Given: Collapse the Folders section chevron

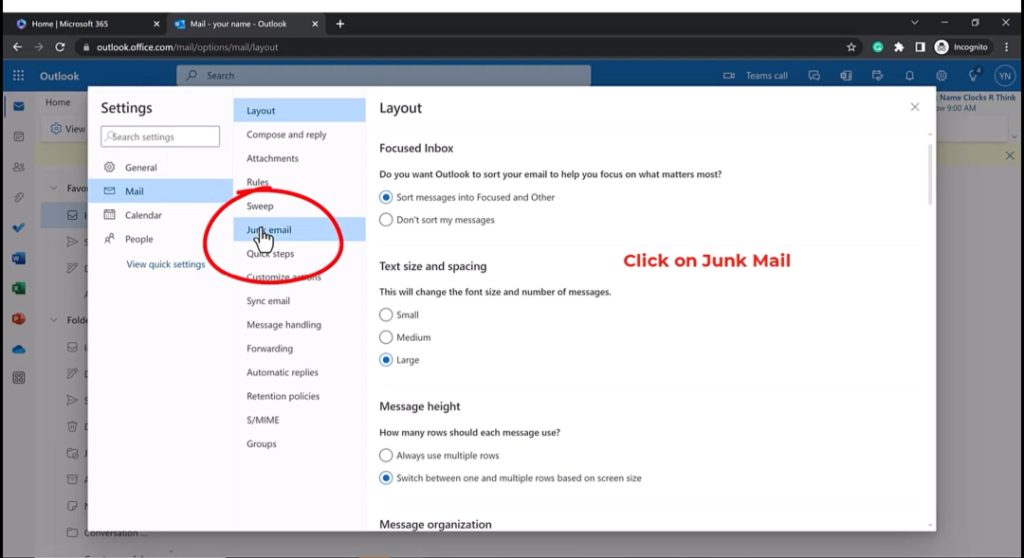Looking at the screenshot, I should (x=54, y=321).
